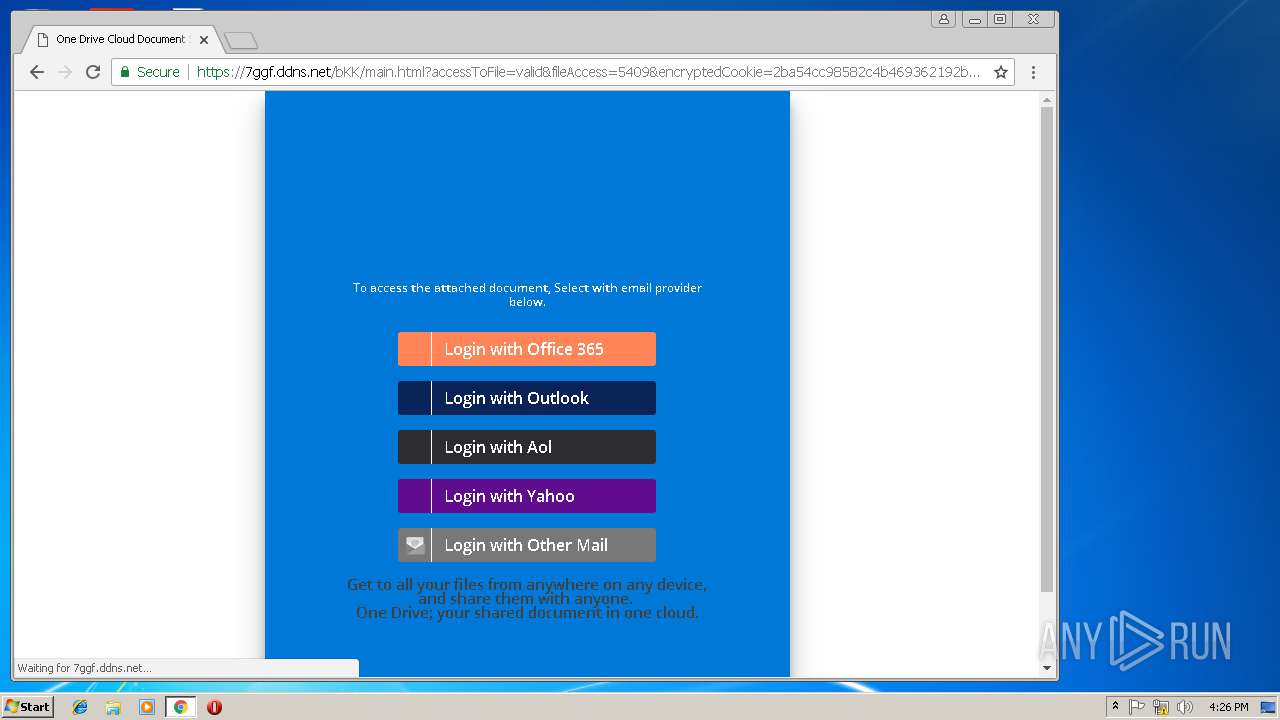Switch to Chrome in taskbar
This screenshot has width=1280, height=720.
click(x=180, y=707)
